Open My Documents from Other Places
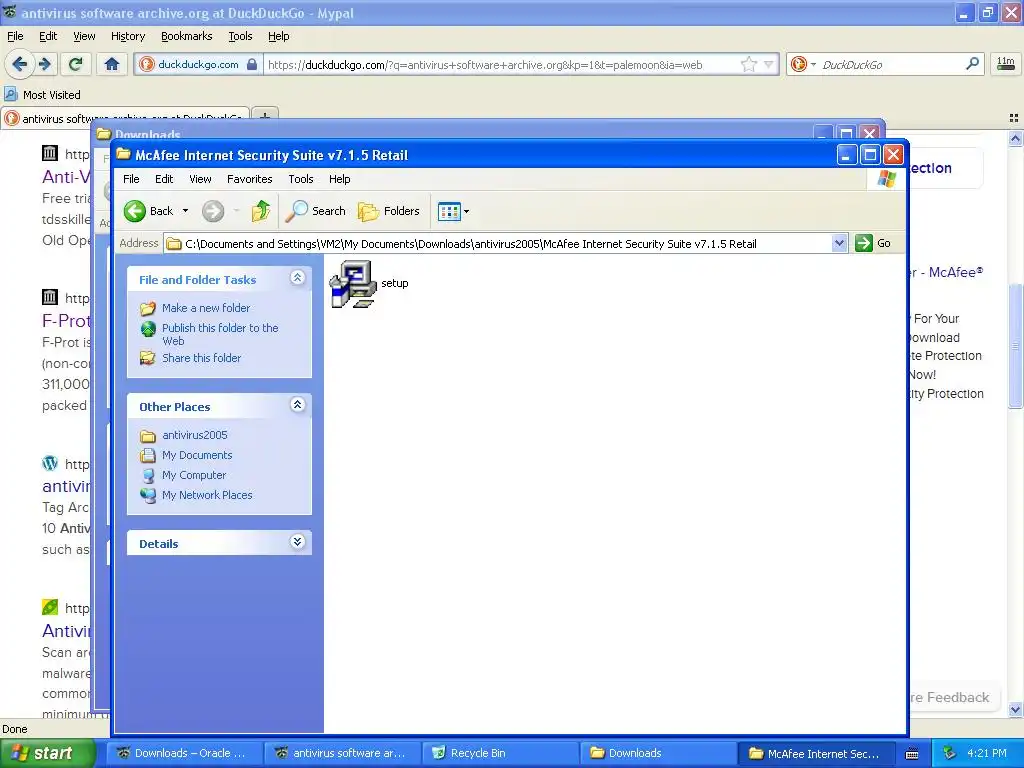 [x=197, y=455]
